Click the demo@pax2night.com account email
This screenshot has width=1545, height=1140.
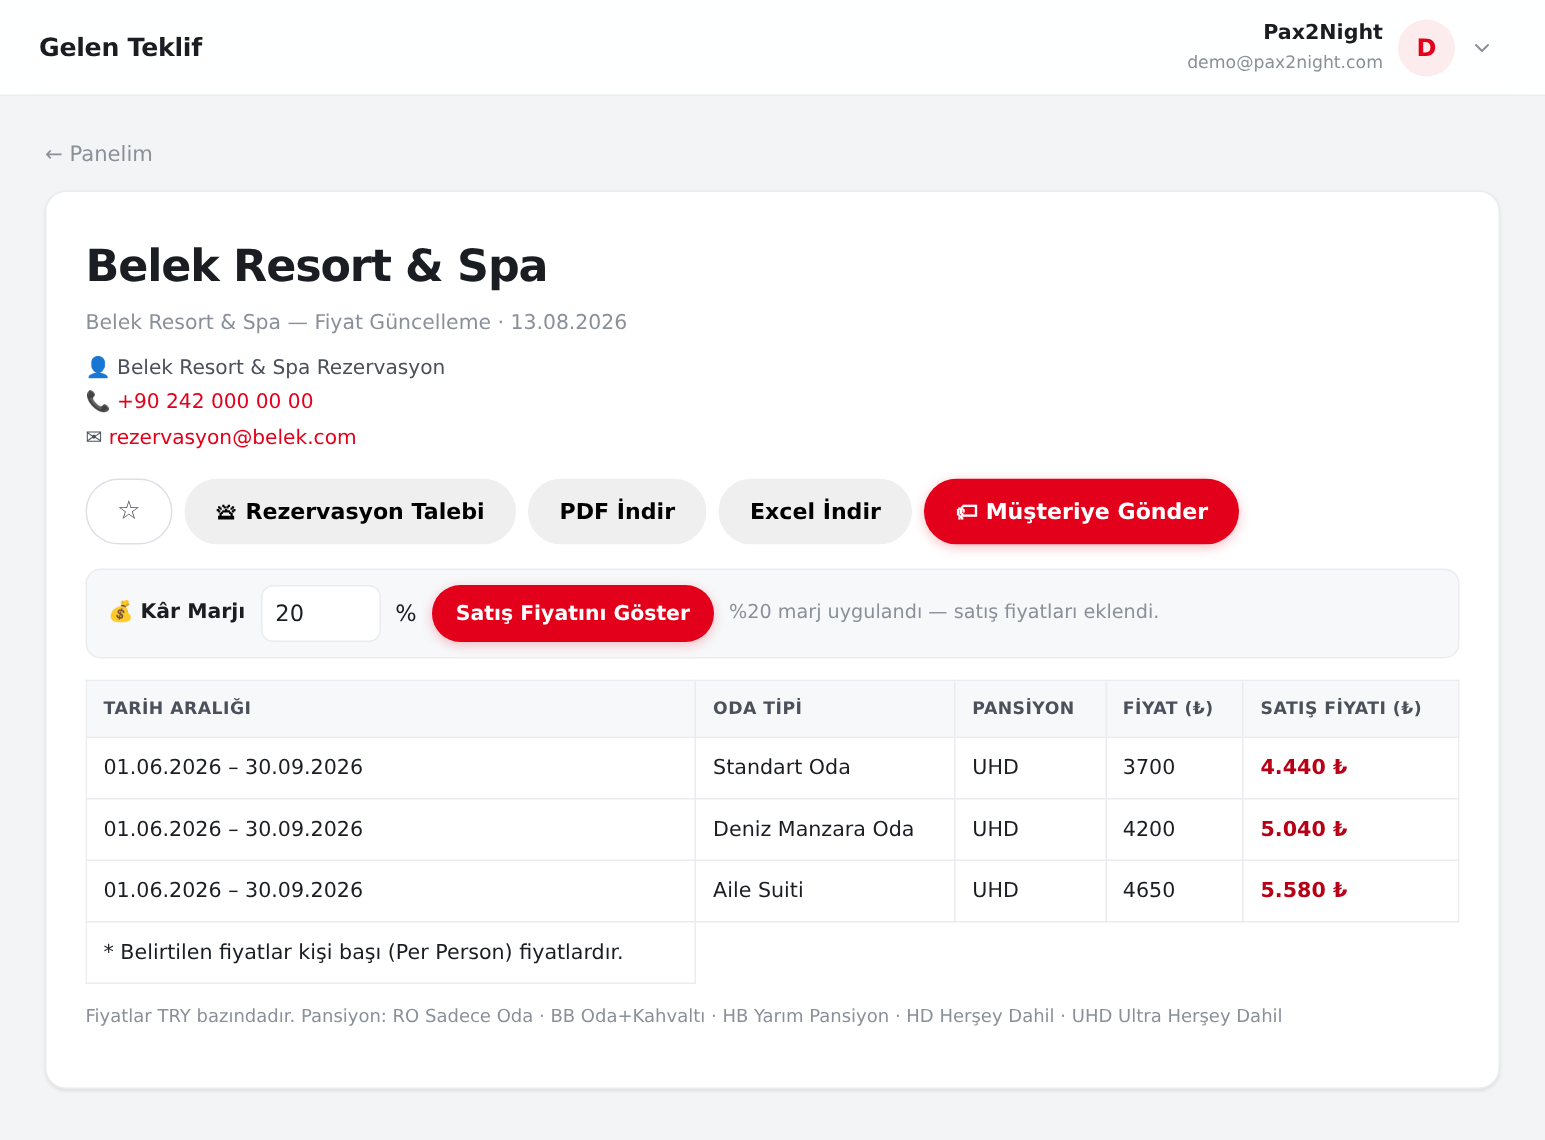click(x=1285, y=62)
